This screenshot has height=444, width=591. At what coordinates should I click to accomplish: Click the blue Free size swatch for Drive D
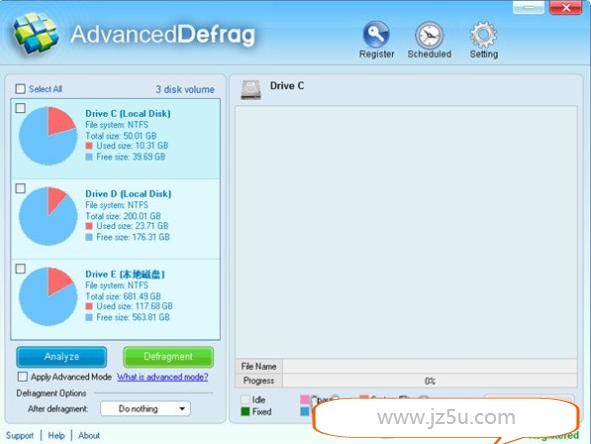(89, 237)
